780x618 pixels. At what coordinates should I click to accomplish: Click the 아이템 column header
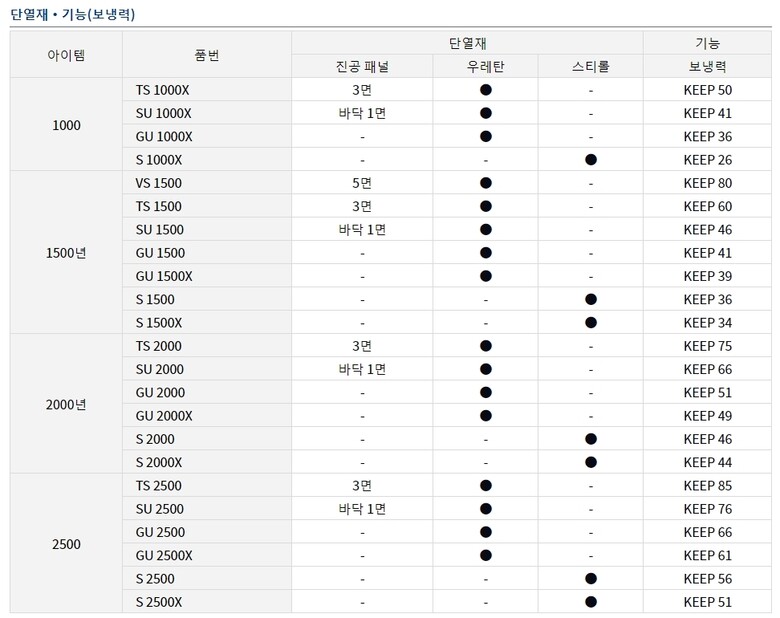tap(66, 55)
